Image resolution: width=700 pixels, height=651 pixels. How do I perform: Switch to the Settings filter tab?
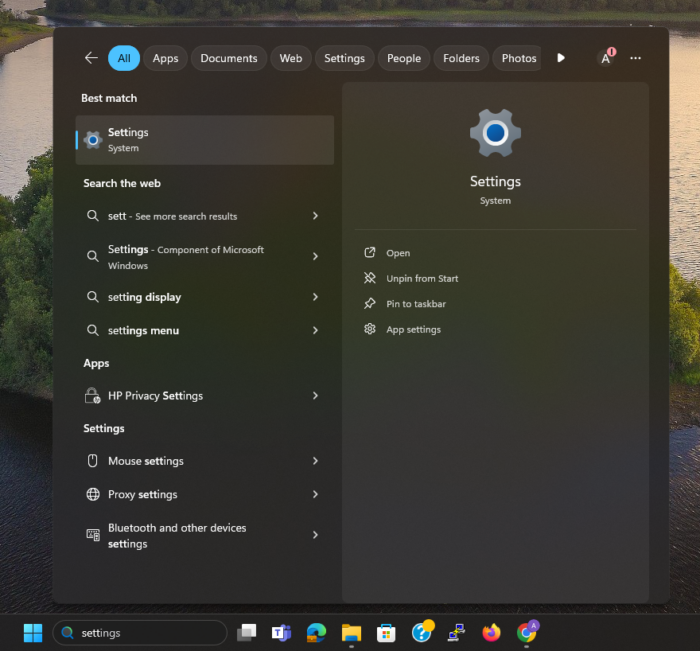click(344, 58)
